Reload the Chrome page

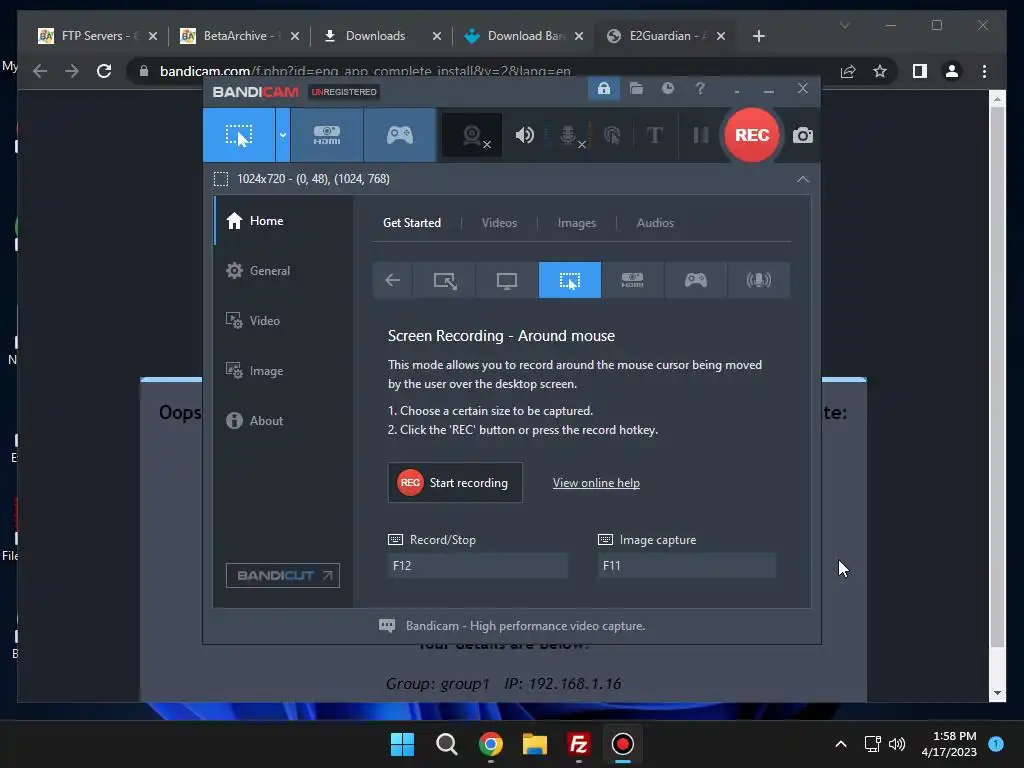click(x=104, y=71)
